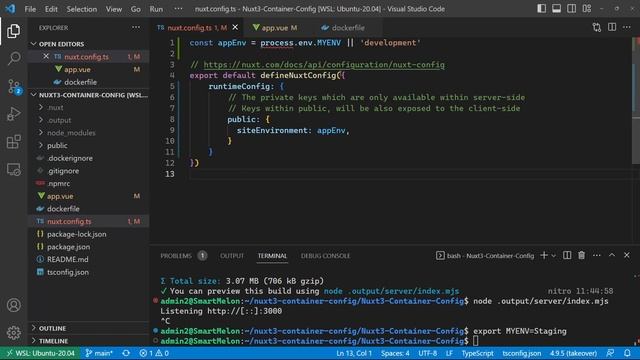Close the nuxt.config.ts tab
Image resolution: width=640 pixels, height=360 pixels.
pos(235,27)
